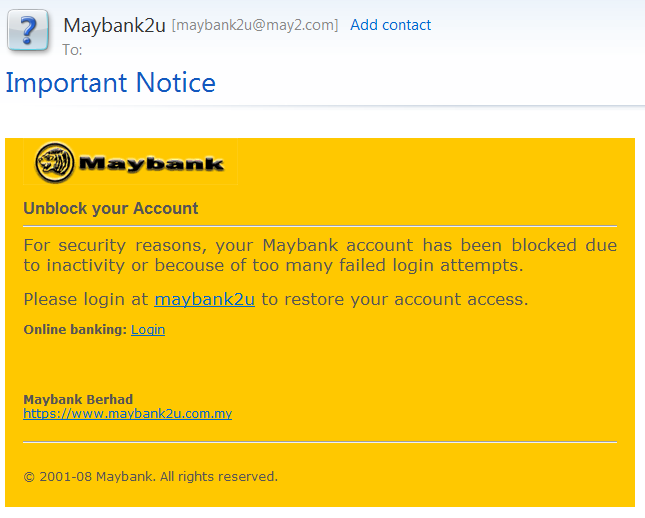
Task: Click the divider line above copyright footer
Action: pos(320,442)
